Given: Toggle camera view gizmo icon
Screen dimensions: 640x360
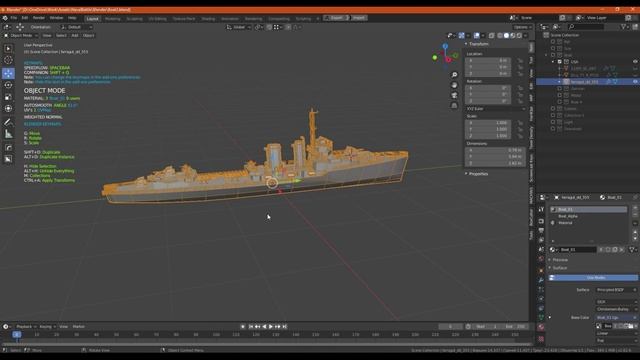Looking at the screenshot, I should click(x=454, y=95).
